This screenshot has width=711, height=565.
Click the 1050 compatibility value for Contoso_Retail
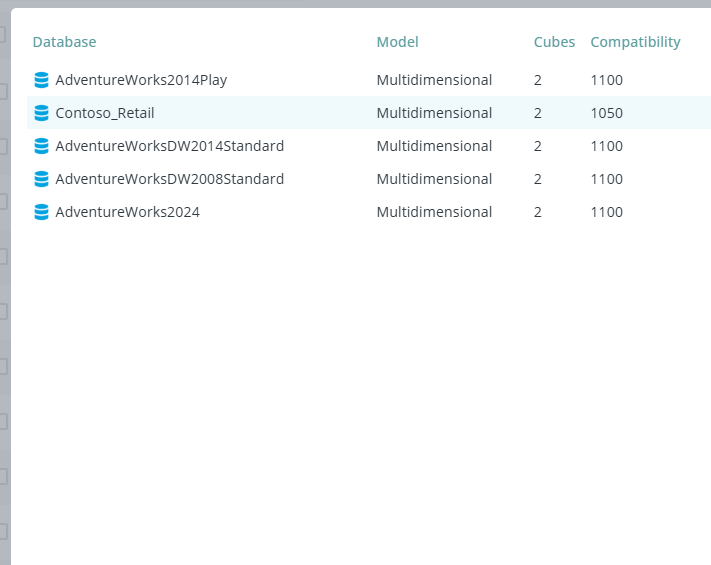[606, 113]
